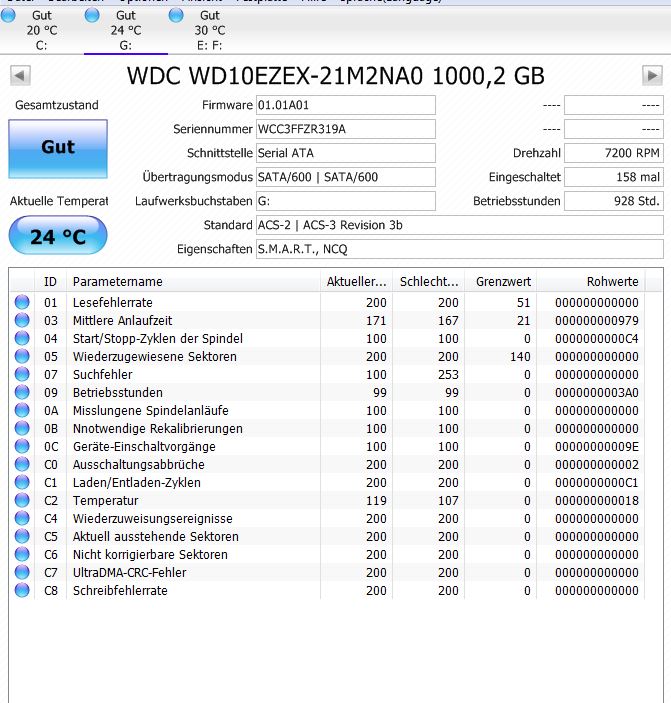Click status orb of Laden/Entladen-Zyklen row

[22, 482]
